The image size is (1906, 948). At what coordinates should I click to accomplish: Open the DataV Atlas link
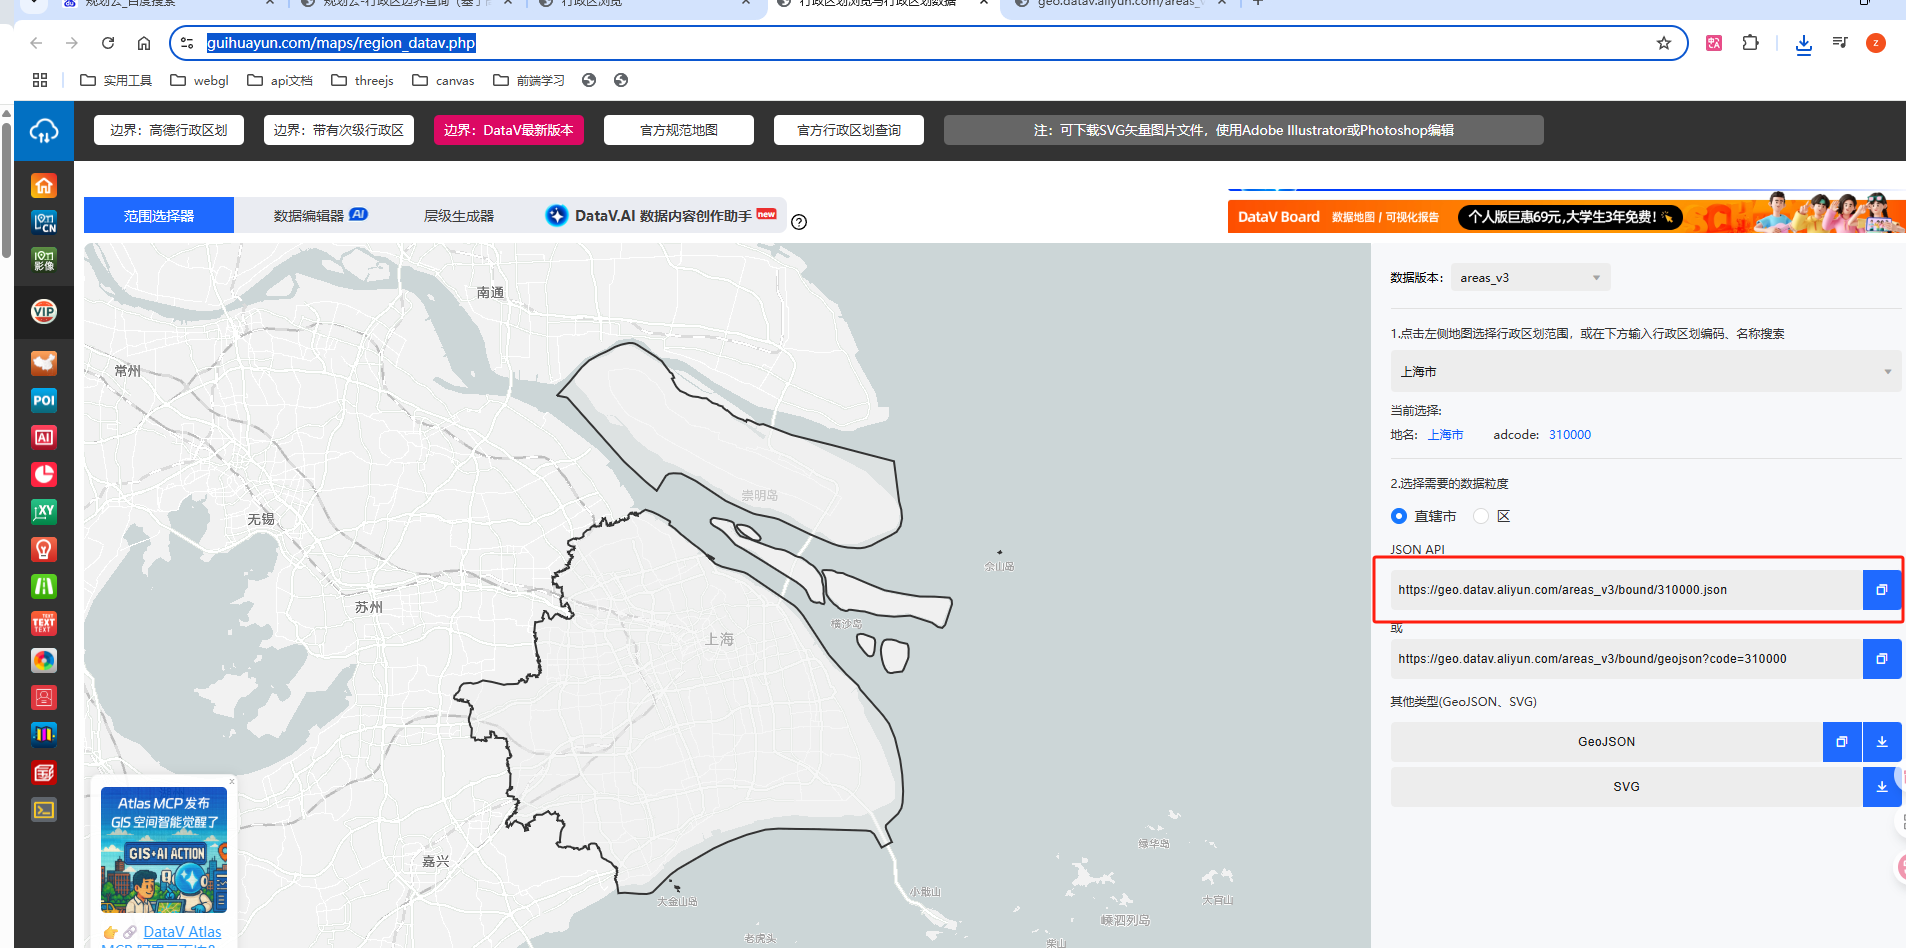tap(182, 931)
